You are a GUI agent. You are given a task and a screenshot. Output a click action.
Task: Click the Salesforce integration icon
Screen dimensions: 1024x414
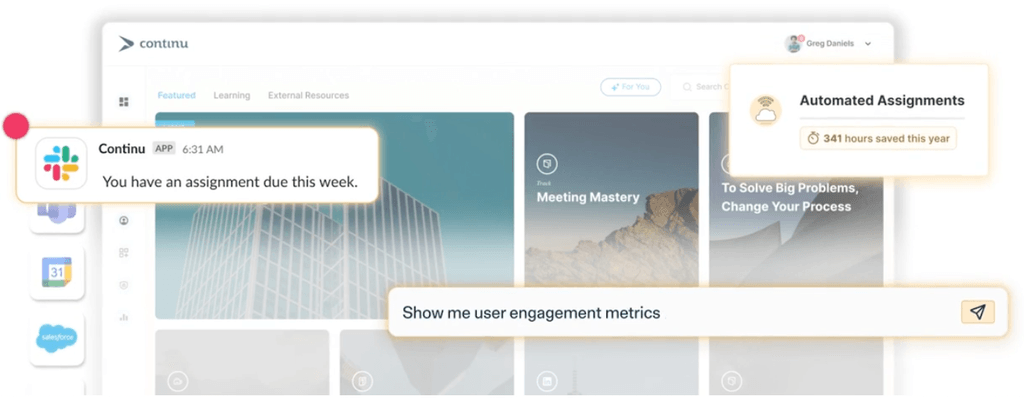pos(57,339)
